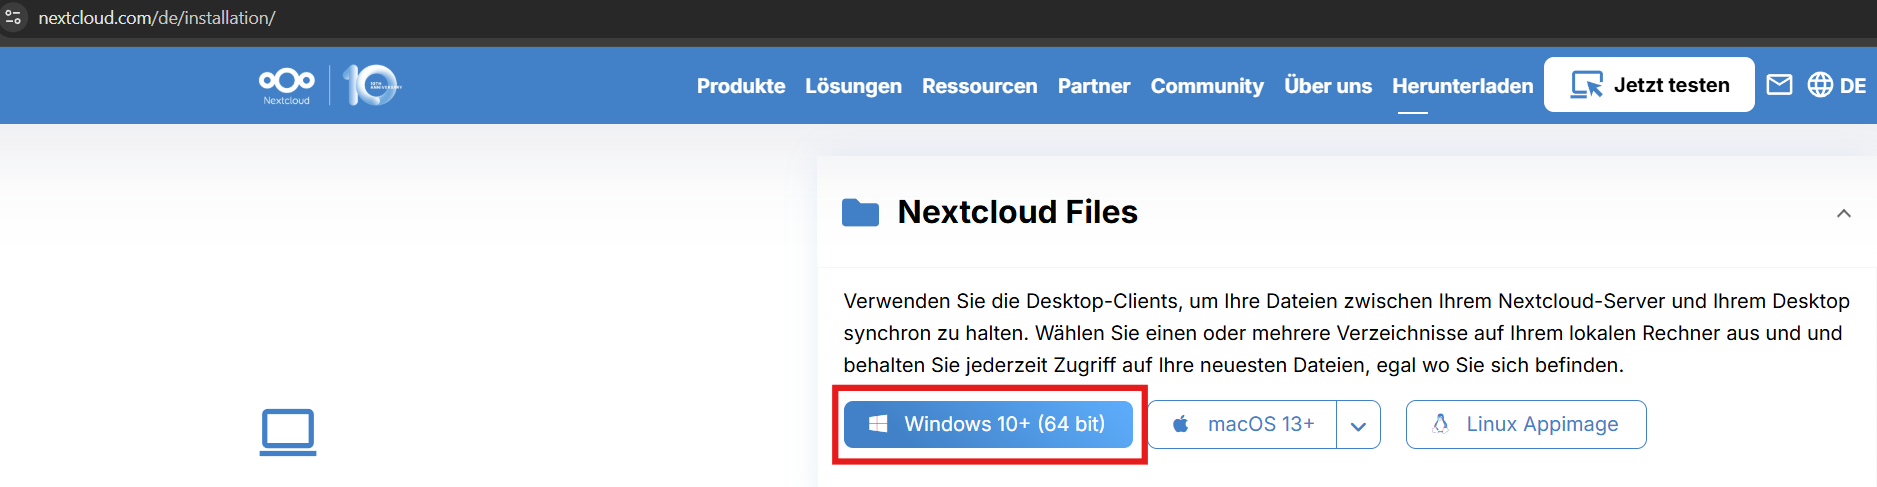Image resolution: width=1877 pixels, height=487 pixels.
Task: Click the blue folder icon beside Nextcloud Files
Action: point(860,212)
